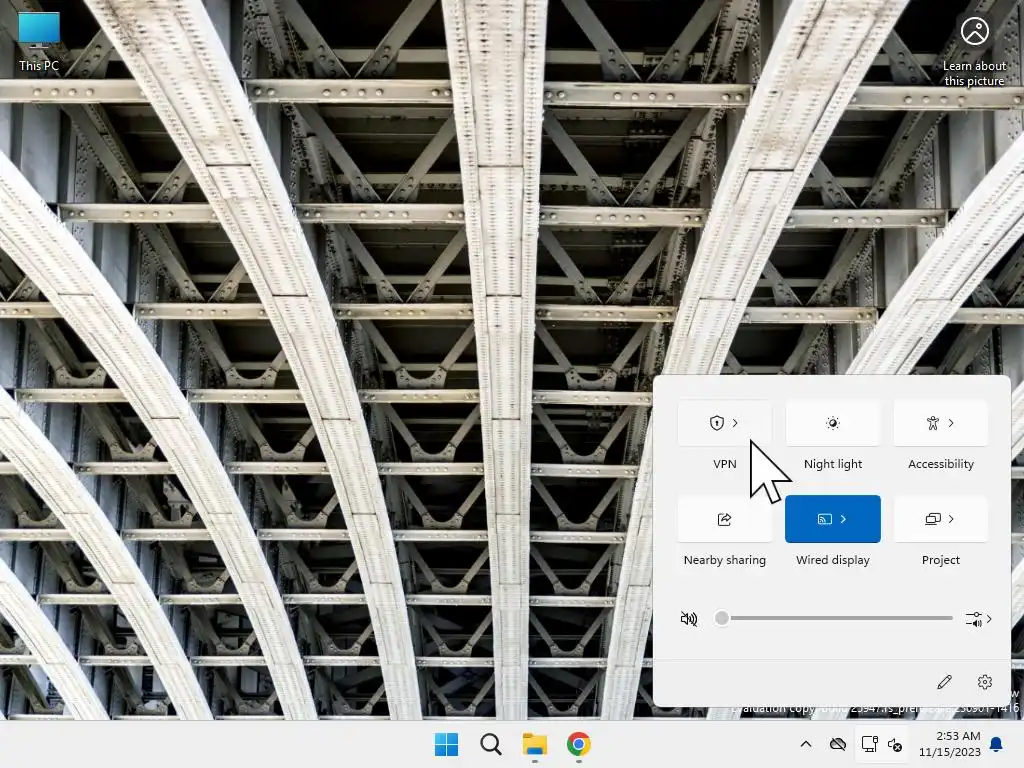This screenshot has width=1024, height=768.
Task: Open the Windows Start menu
Action: (x=447, y=744)
